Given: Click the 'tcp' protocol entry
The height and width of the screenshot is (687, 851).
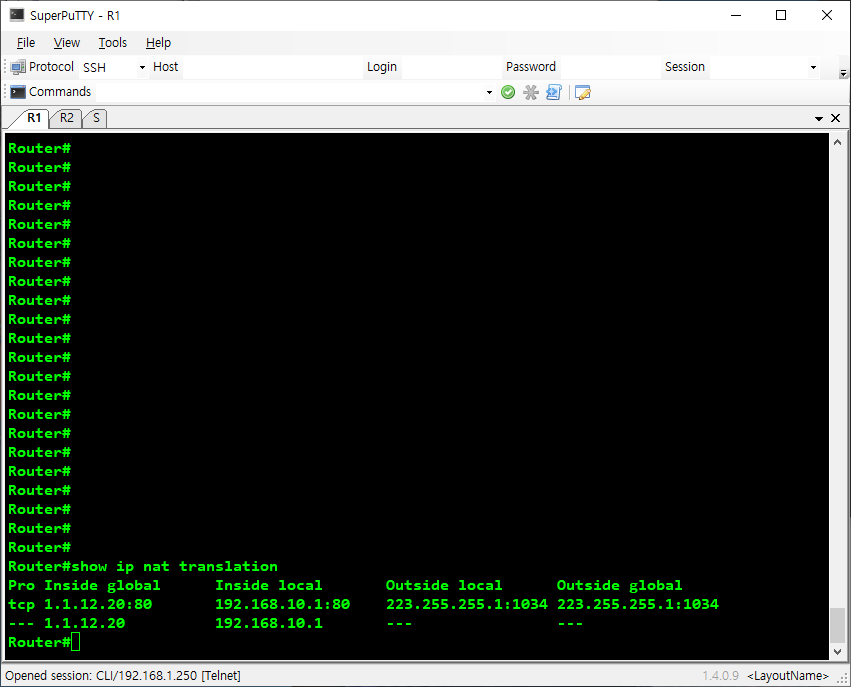Looking at the screenshot, I should point(22,605).
